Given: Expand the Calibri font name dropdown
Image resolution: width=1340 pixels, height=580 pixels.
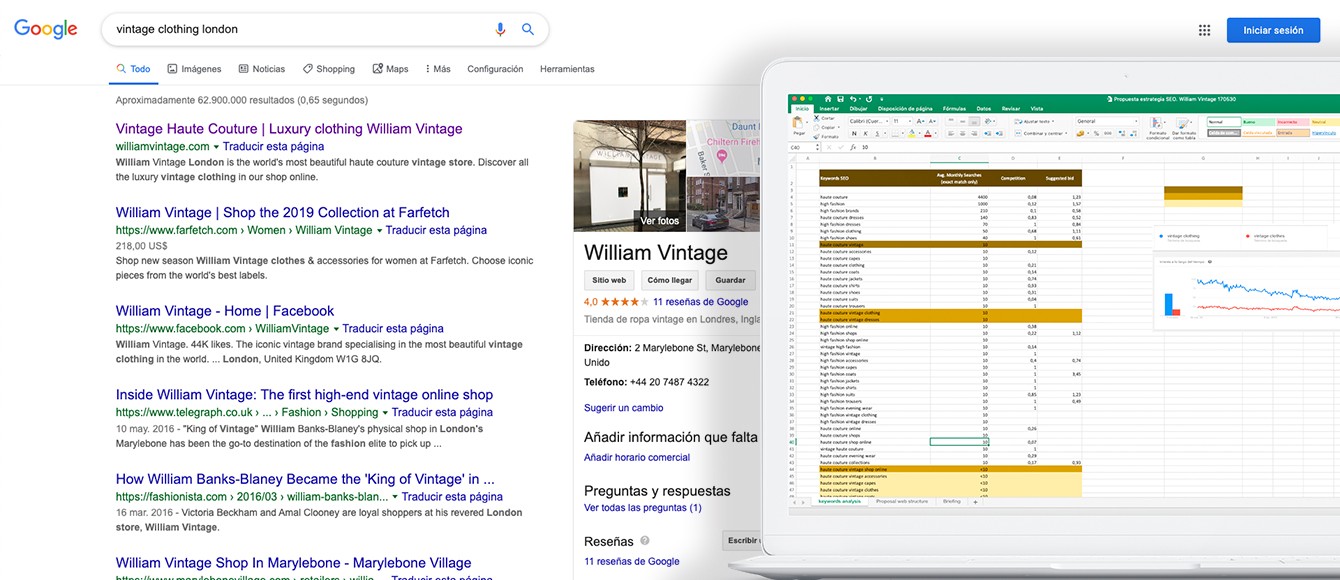Looking at the screenshot, I should pos(886,120).
